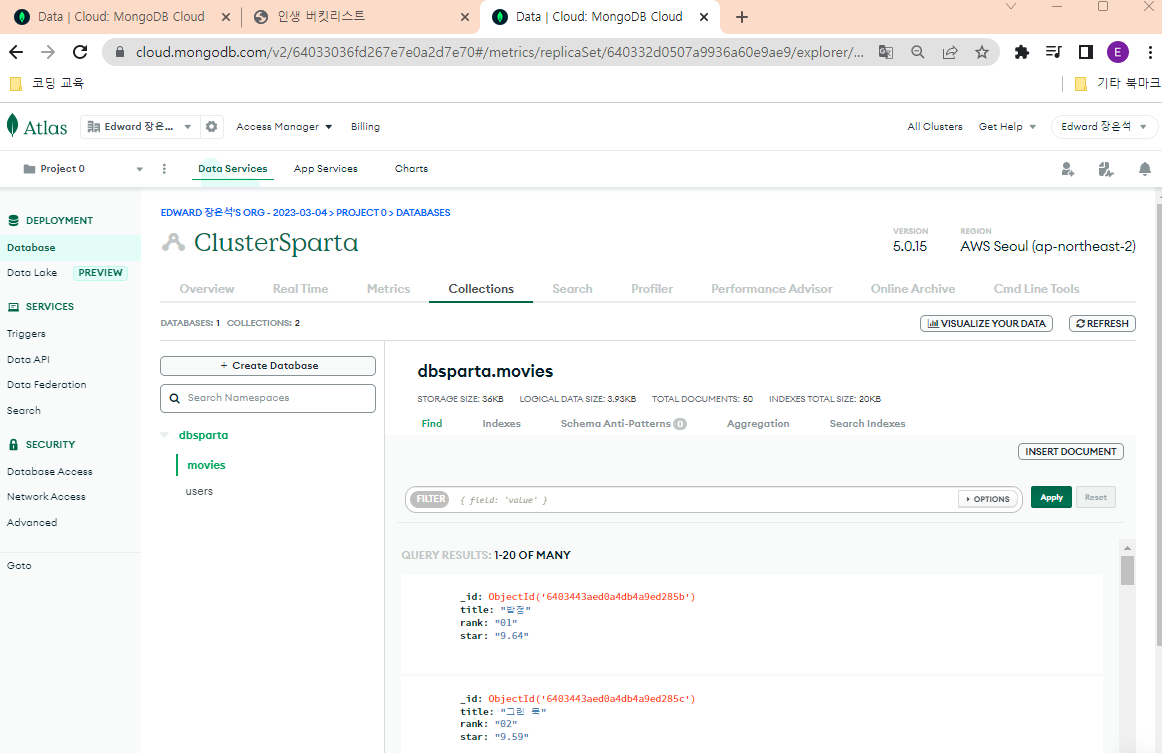Open Chrome profile avatar E
Image resolution: width=1162 pixels, height=753 pixels.
pyautogui.click(x=1118, y=52)
